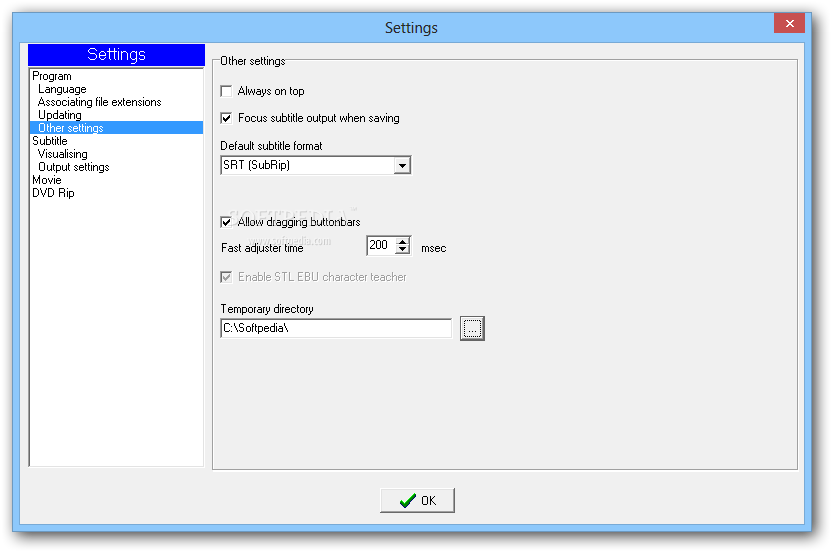The width and height of the screenshot is (832, 552).
Task: Select Program in the settings tree
Action: [x=52, y=76]
